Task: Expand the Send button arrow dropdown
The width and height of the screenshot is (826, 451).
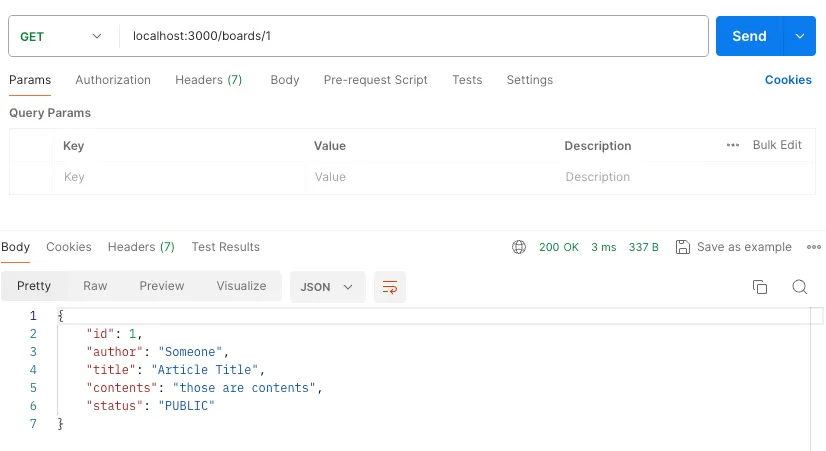Action: pyautogui.click(x=799, y=36)
